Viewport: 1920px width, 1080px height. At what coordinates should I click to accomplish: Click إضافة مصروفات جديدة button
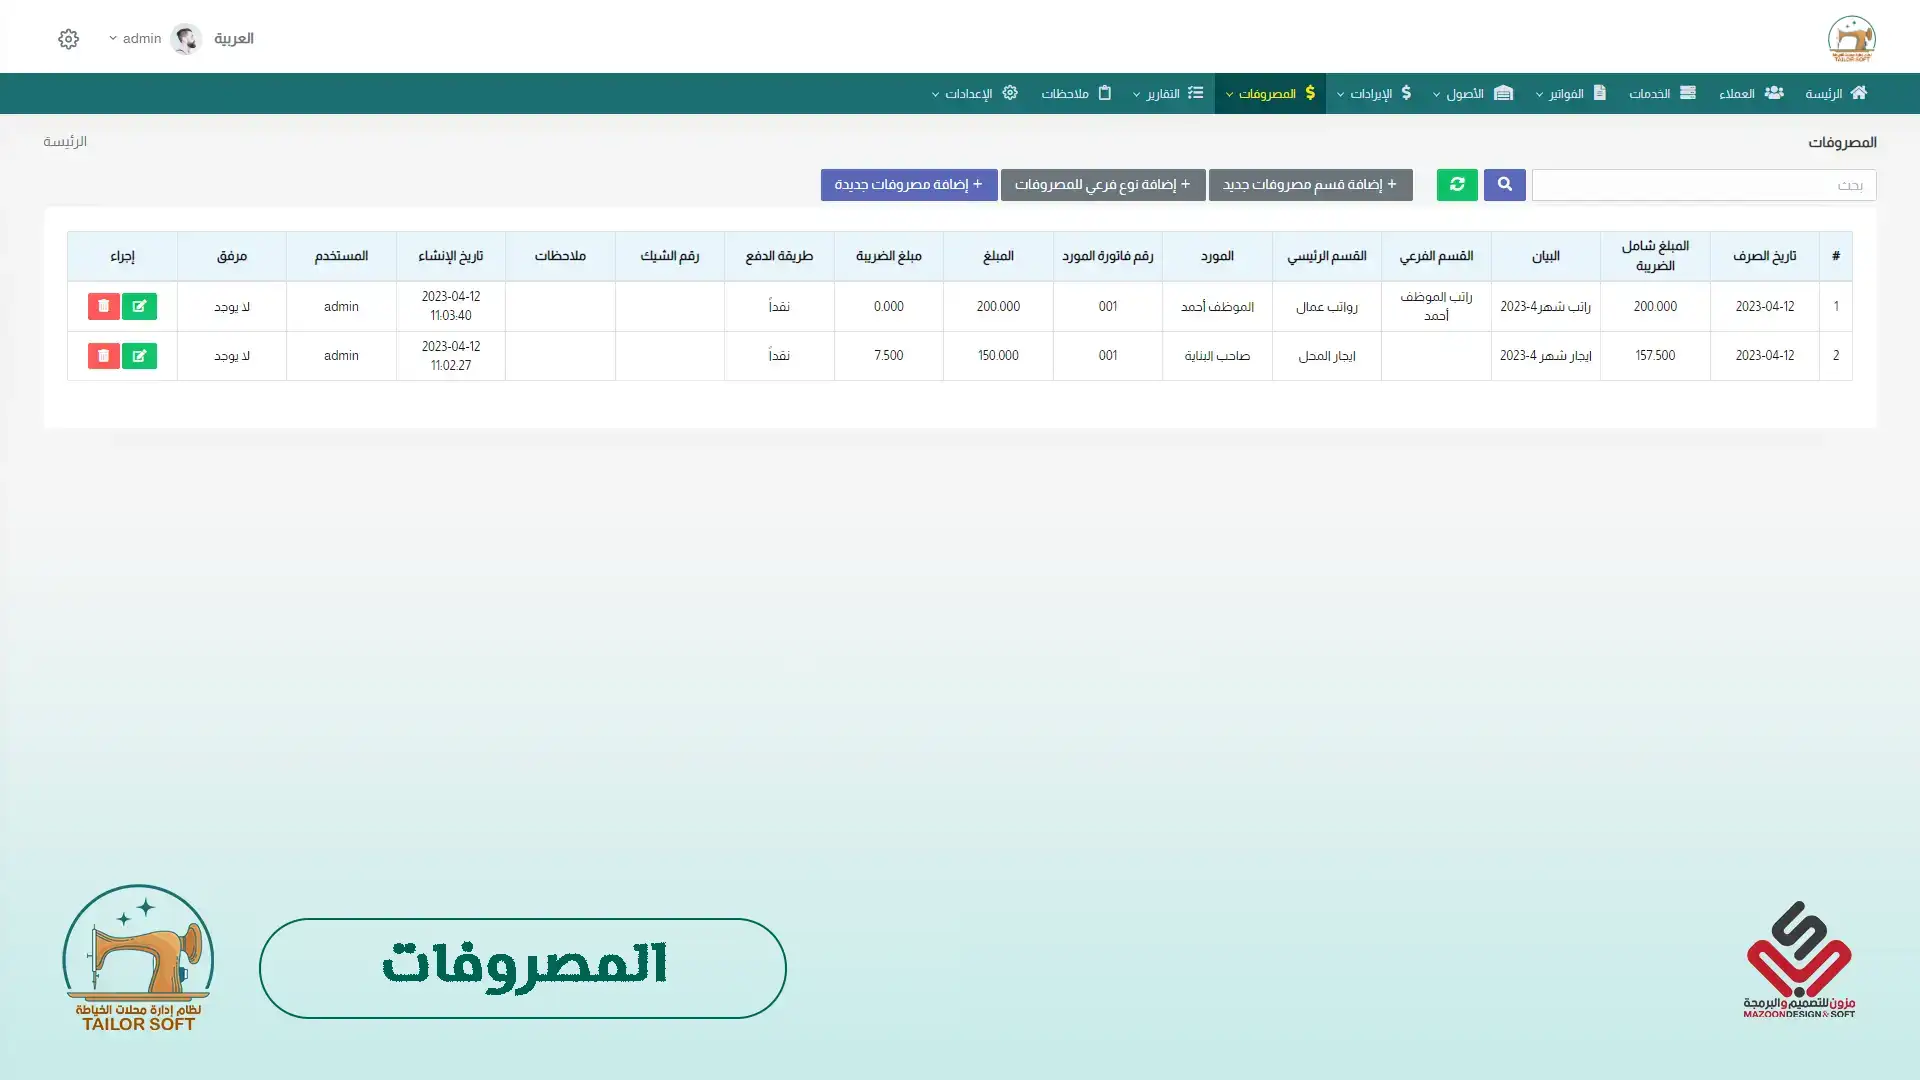tap(909, 185)
